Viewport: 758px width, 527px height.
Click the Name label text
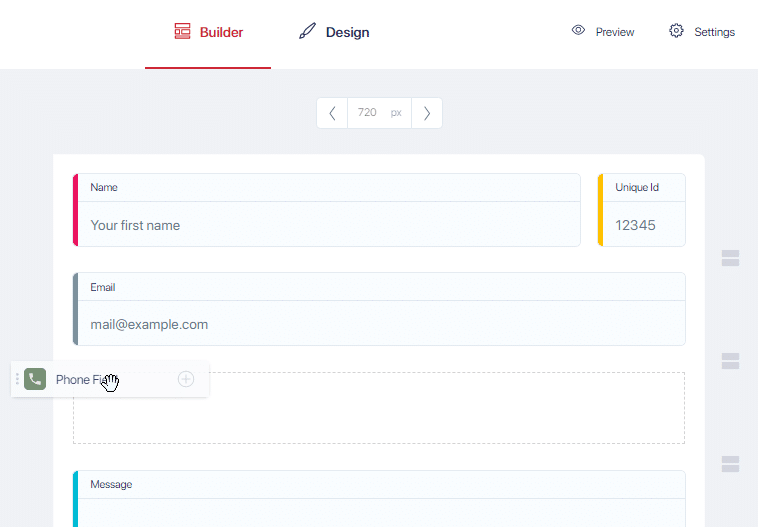pyautogui.click(x=104, y=188)
